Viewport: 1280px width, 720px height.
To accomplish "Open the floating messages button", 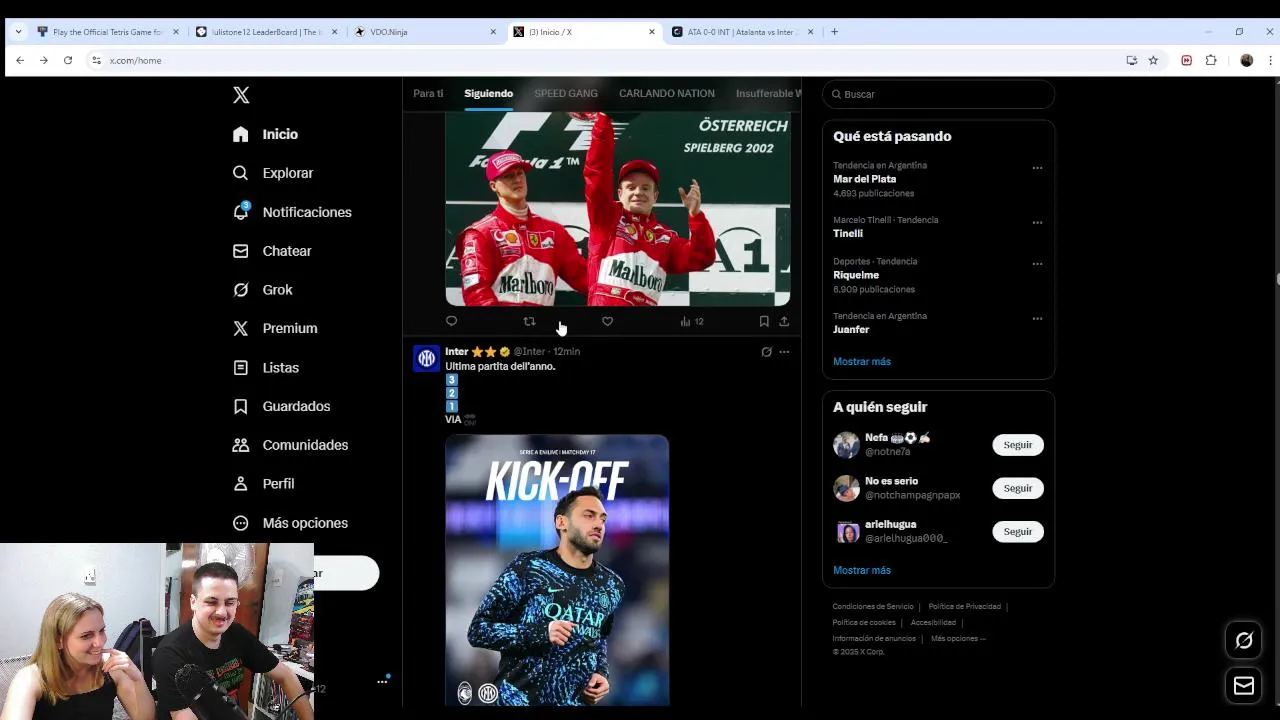I will [1244, 686].
